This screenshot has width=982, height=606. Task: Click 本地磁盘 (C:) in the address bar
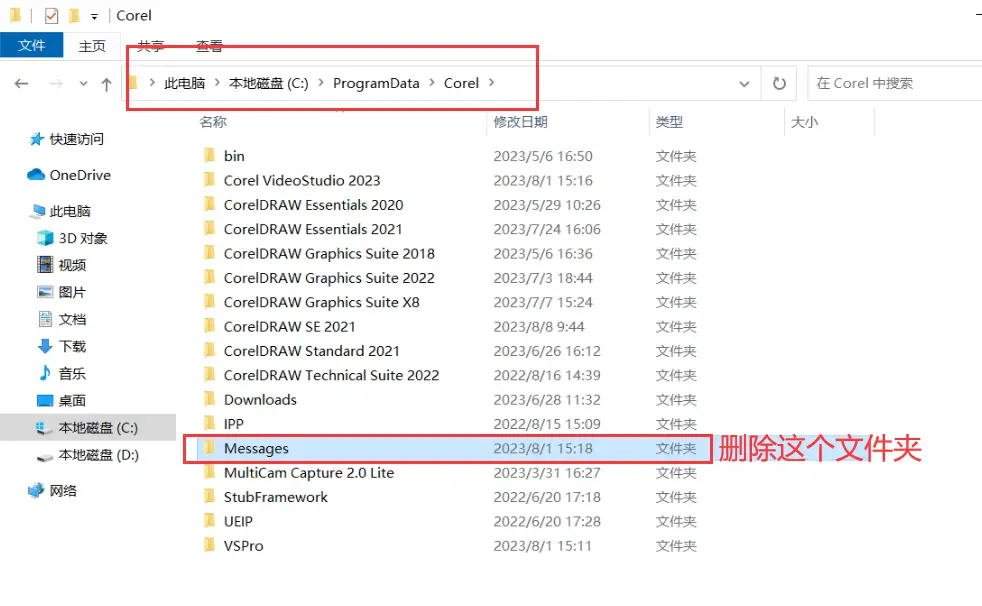point(269,83)
